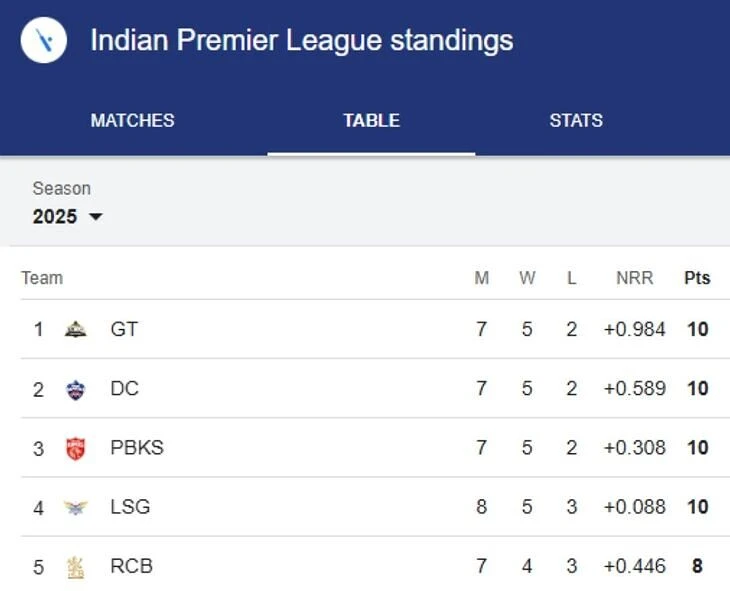730x591 pixels.
Task: Open the RCB team name
Action: tap(131, 566)
